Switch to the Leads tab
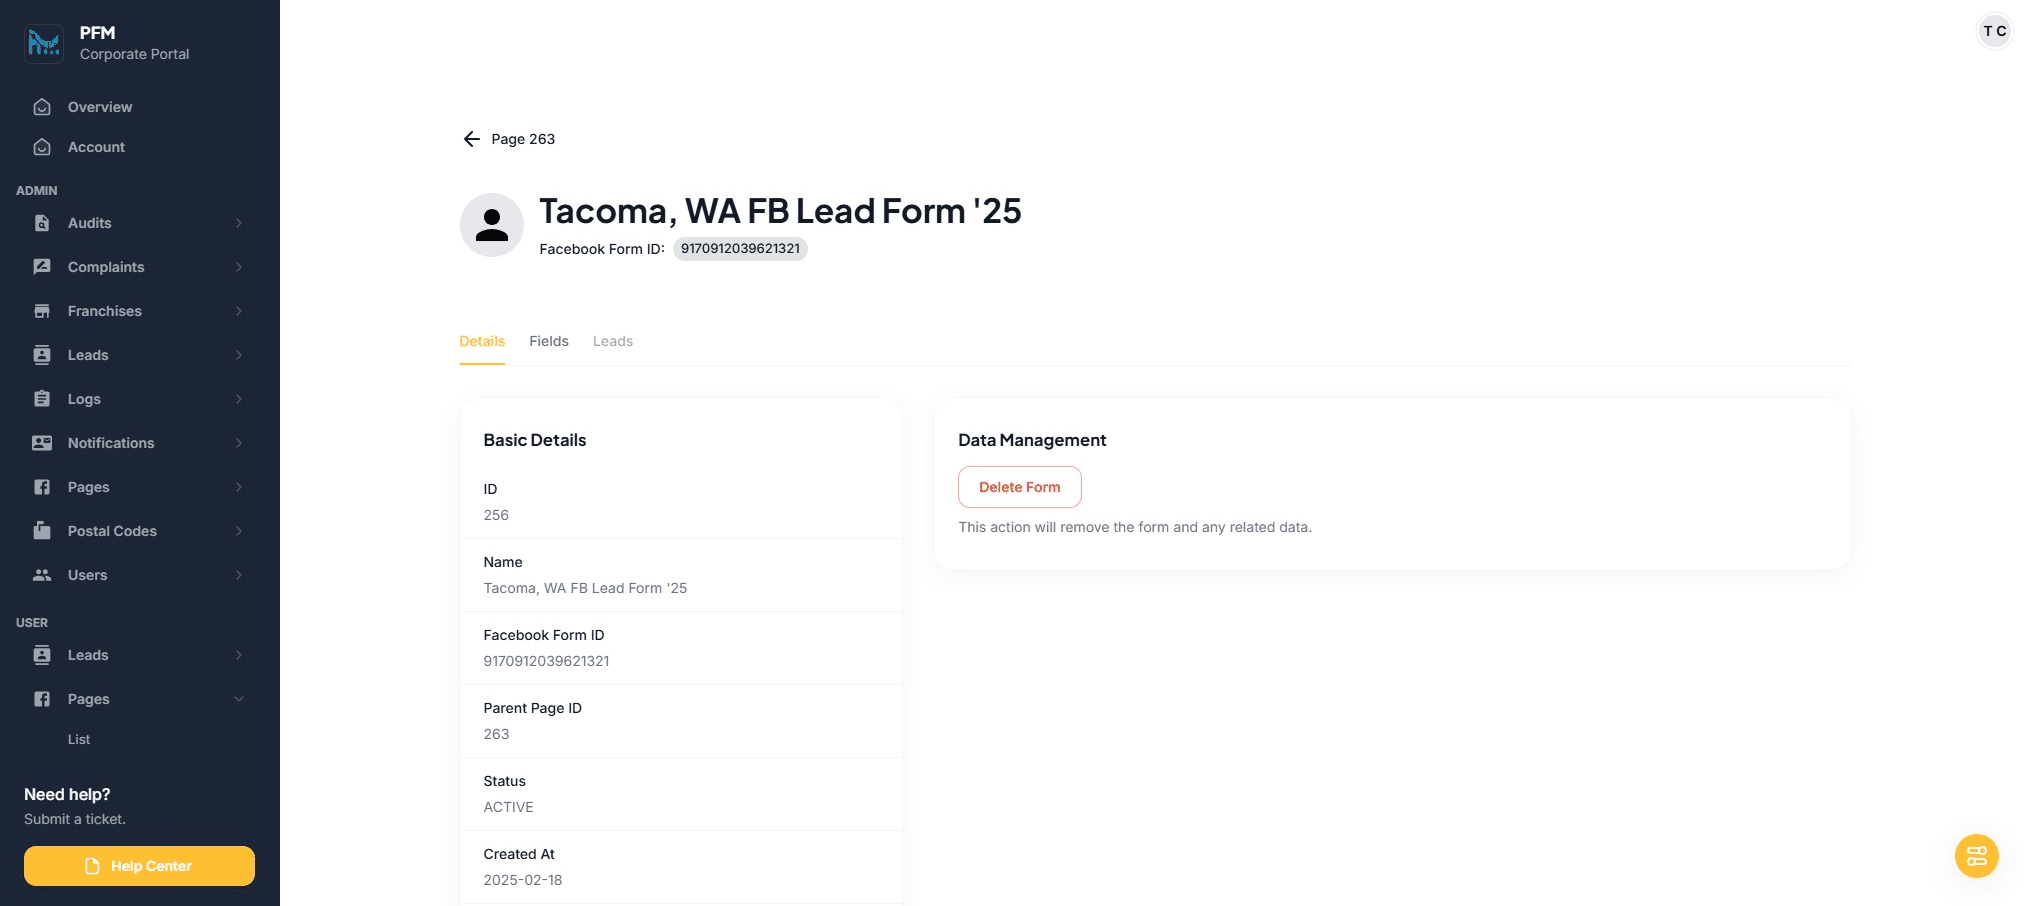This screenshot has height=906, width=2029. pyautogui.click(x=613, y=341)
